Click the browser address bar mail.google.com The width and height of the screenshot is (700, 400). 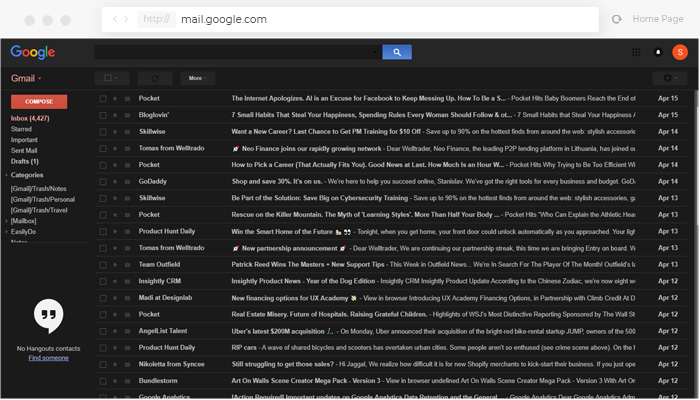tap(350, 19)
